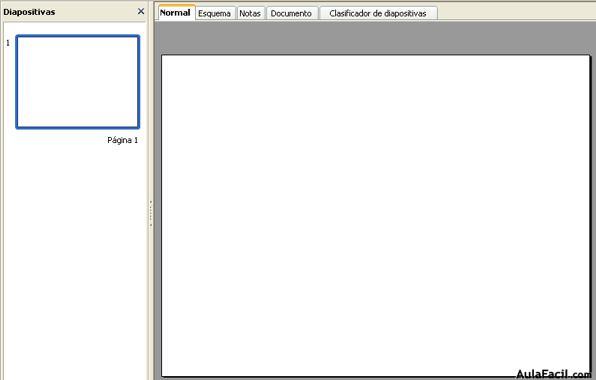Open the Documento view tab

click(x=291, y=13)
